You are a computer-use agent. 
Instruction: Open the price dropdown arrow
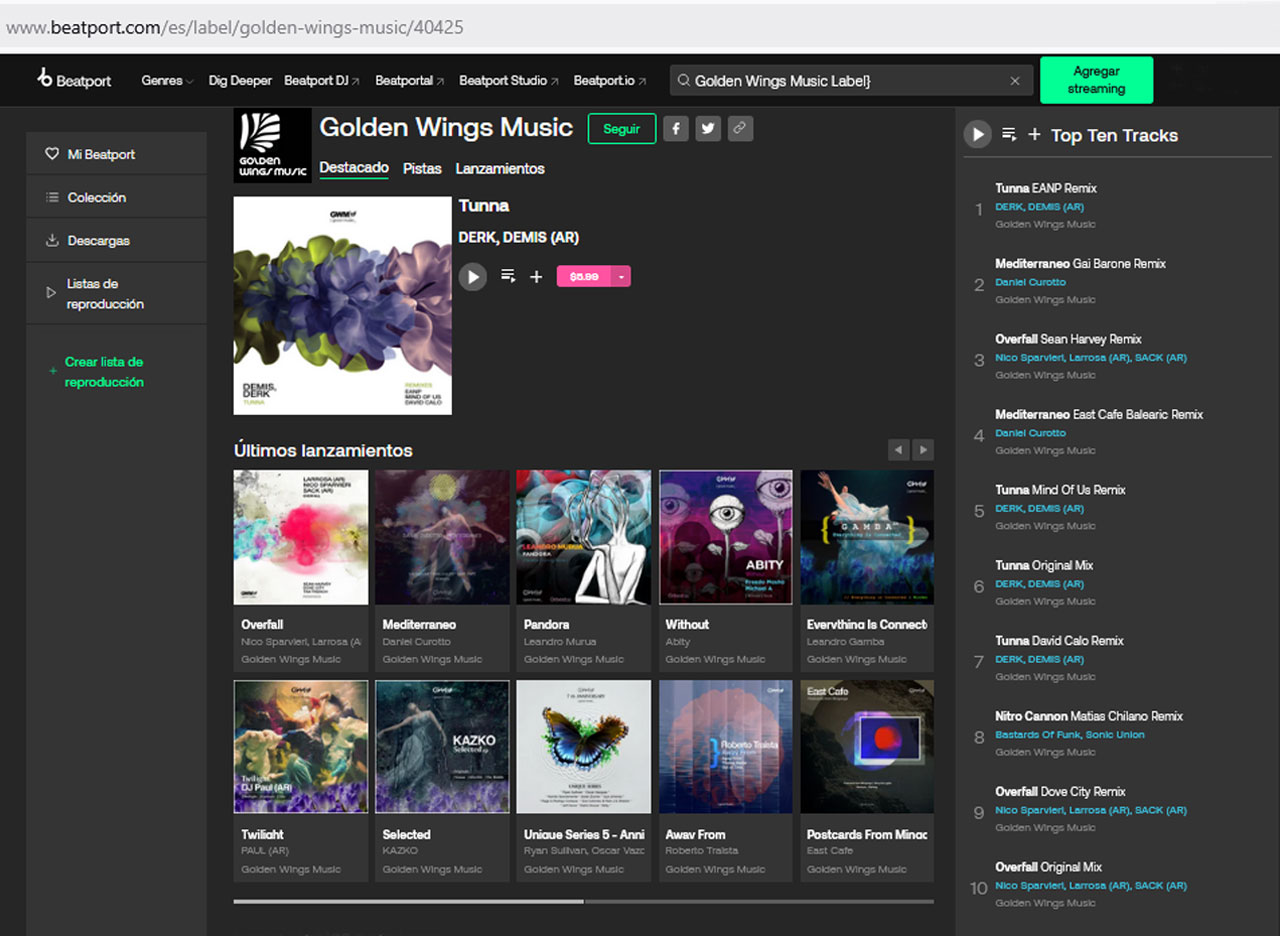pyautogui.click(x=621, y=277)
